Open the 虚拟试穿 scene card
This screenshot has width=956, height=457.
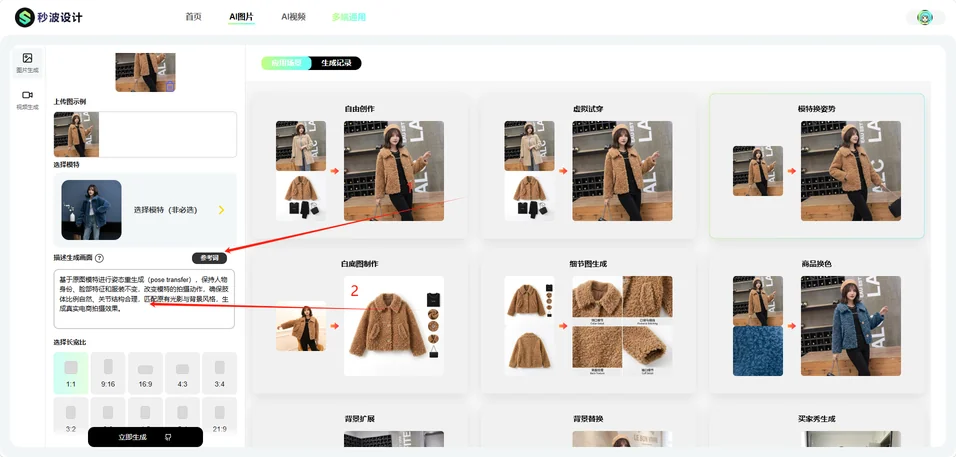[x=588, y=166]
